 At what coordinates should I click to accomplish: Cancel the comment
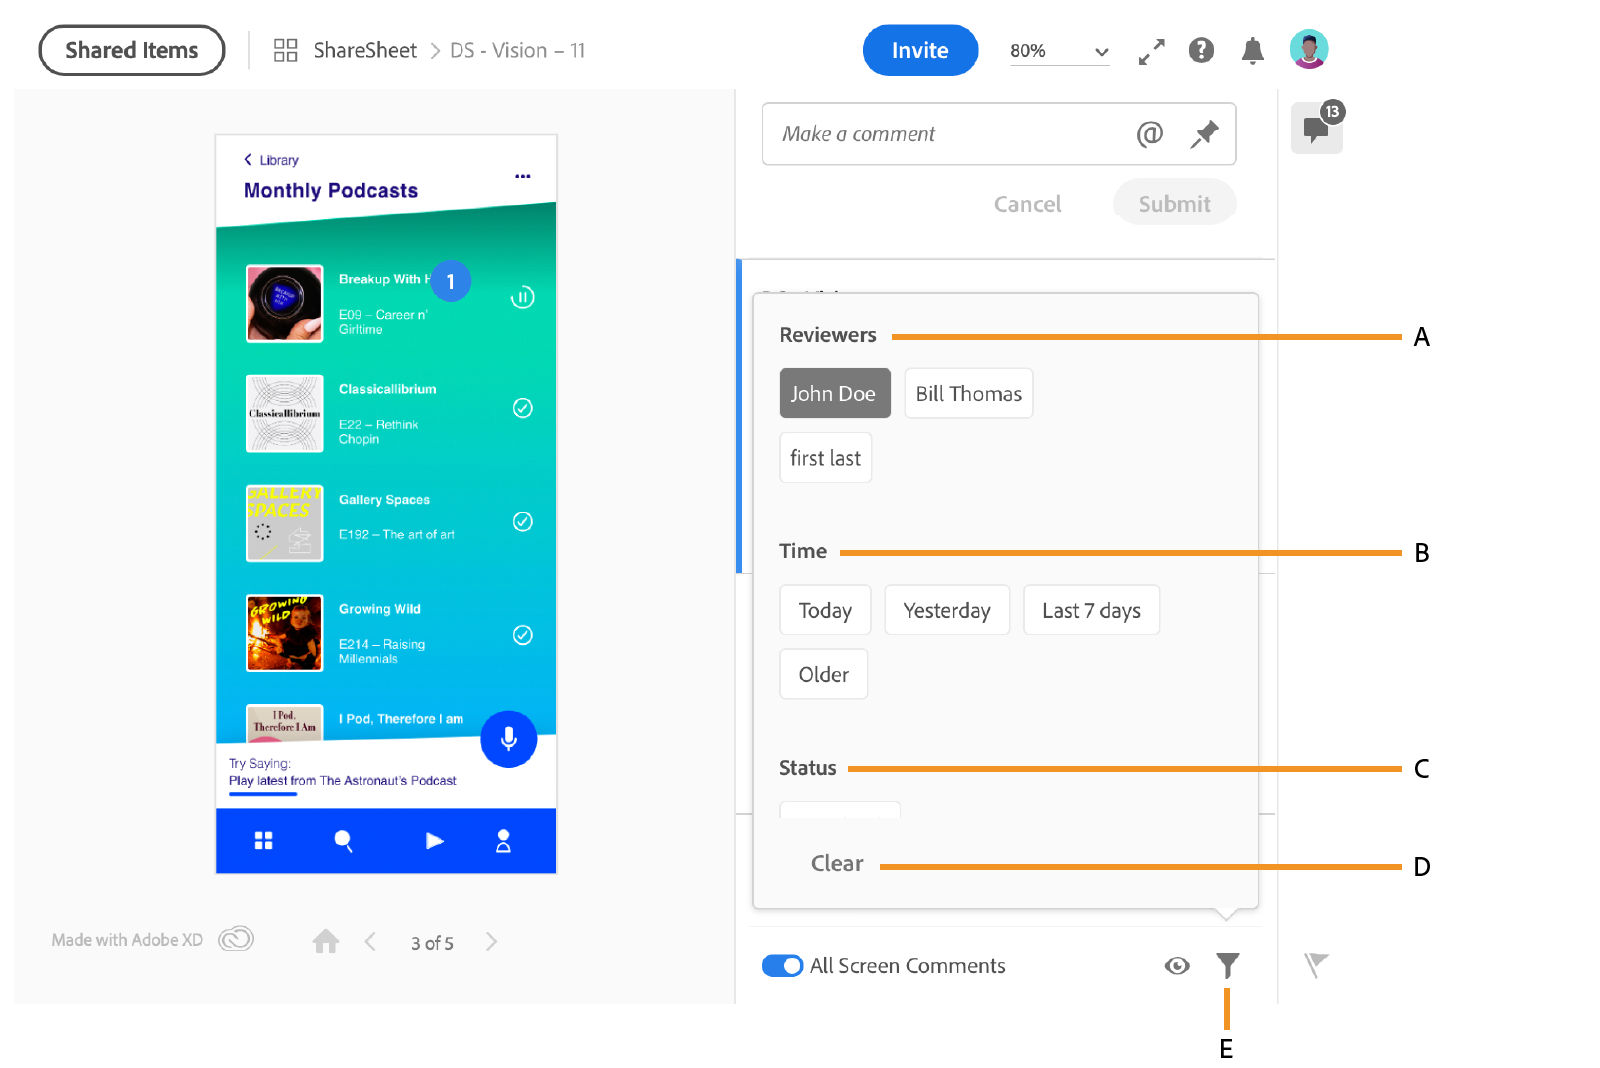(x=1027, y=204)
